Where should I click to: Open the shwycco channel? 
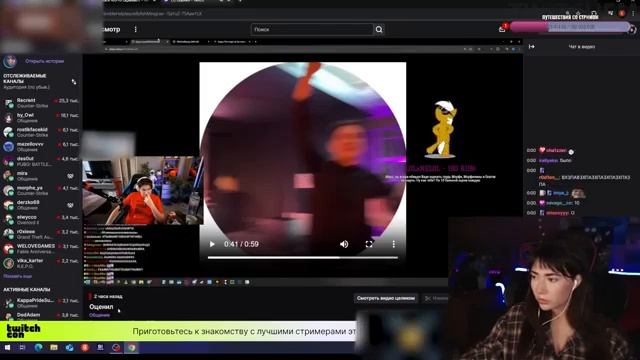point(41,220)
